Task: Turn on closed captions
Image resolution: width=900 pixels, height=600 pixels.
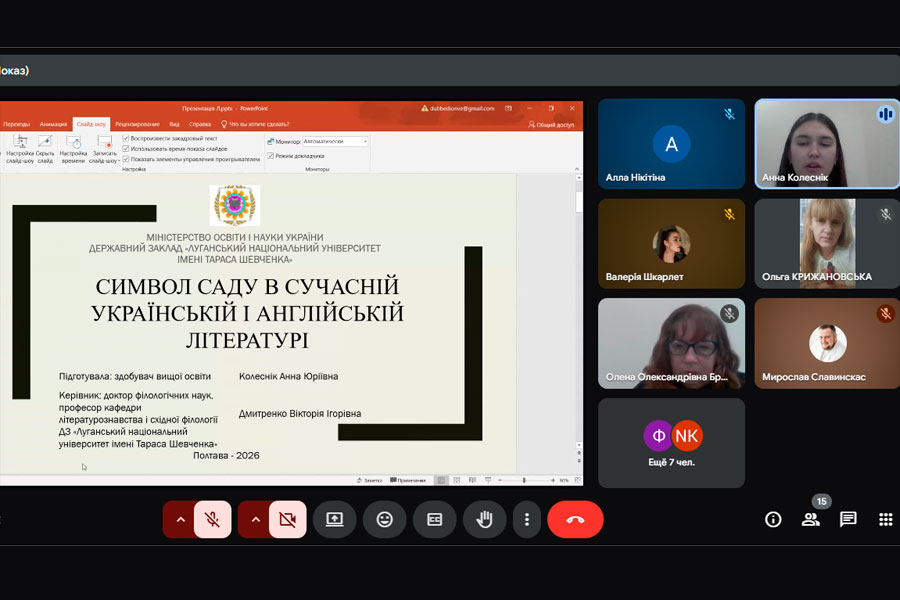Action: [x=434, y=519]
